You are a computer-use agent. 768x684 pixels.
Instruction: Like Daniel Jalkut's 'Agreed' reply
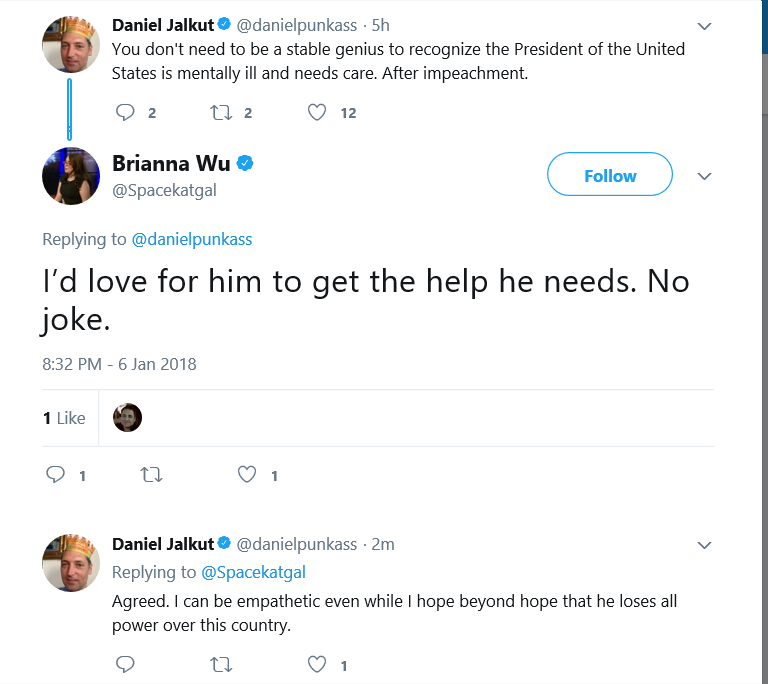[x=317, y=664]
